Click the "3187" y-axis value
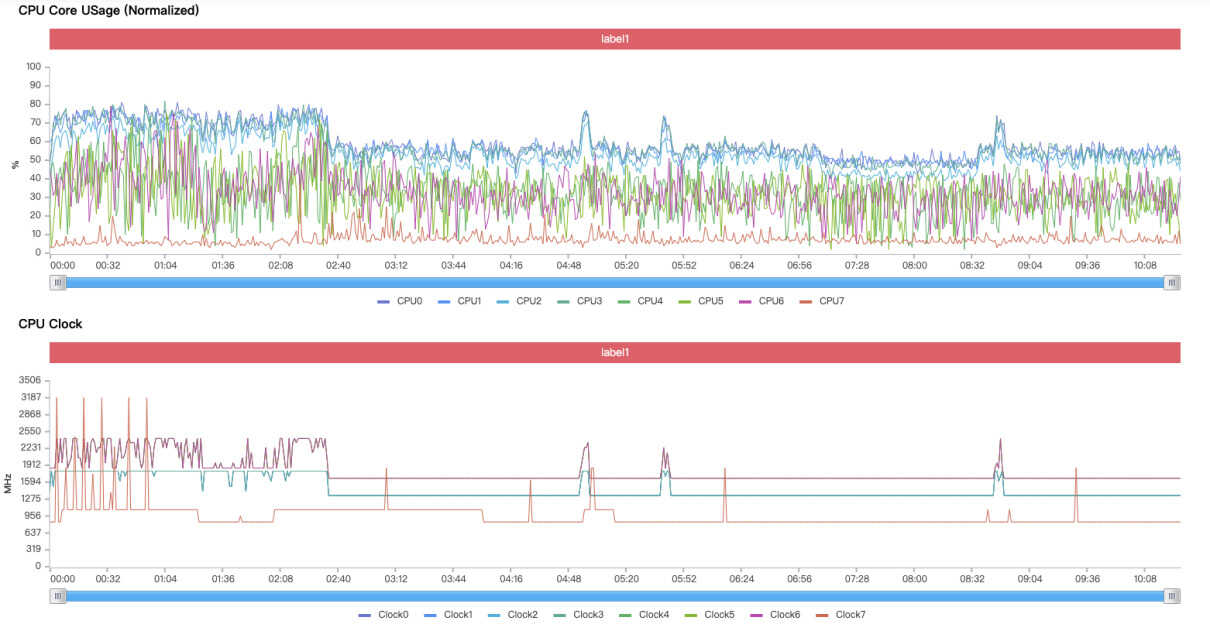This screenshot has height=631, width=1210. (x=30, y=397)
